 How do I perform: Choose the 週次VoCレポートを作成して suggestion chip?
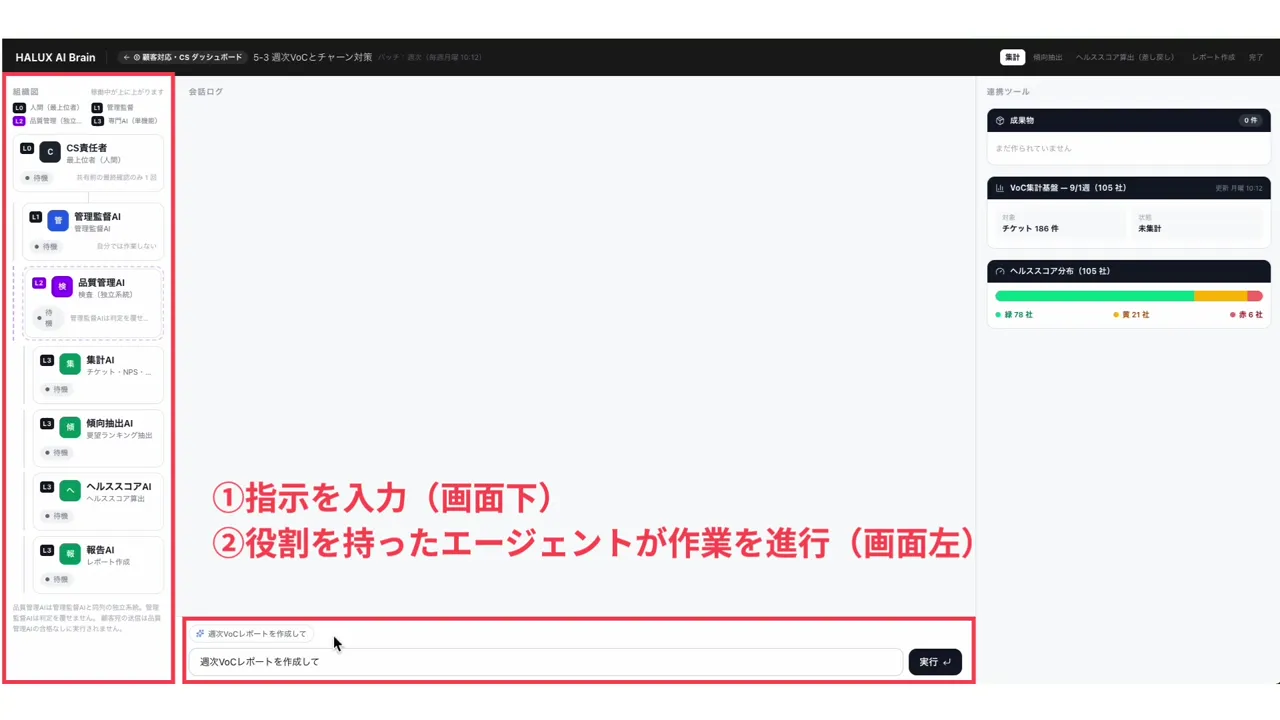coord(251,634)
